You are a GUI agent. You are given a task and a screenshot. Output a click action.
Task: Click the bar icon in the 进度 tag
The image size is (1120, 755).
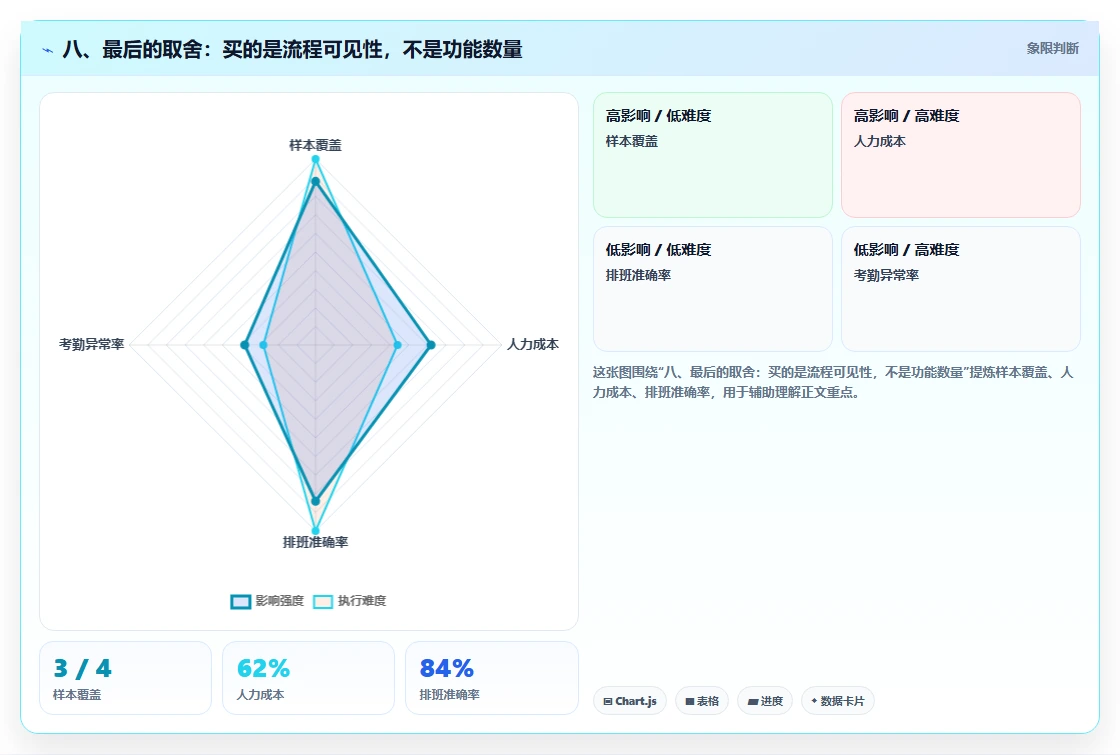753,701
